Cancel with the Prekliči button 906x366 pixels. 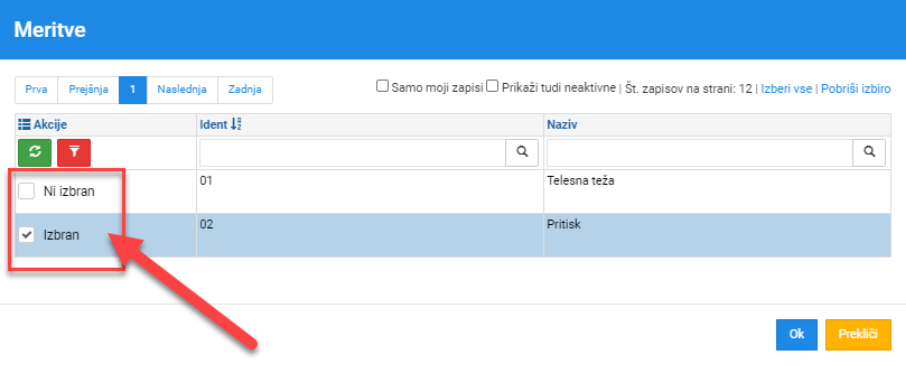858,335
